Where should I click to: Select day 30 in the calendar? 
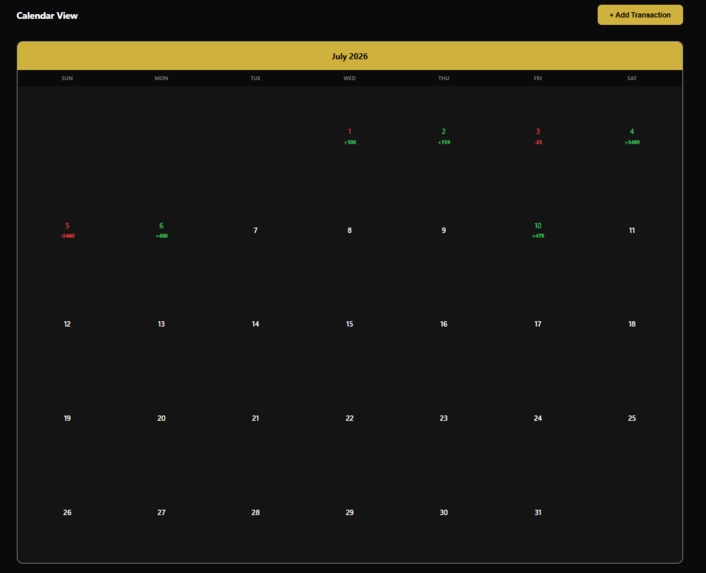444,512
